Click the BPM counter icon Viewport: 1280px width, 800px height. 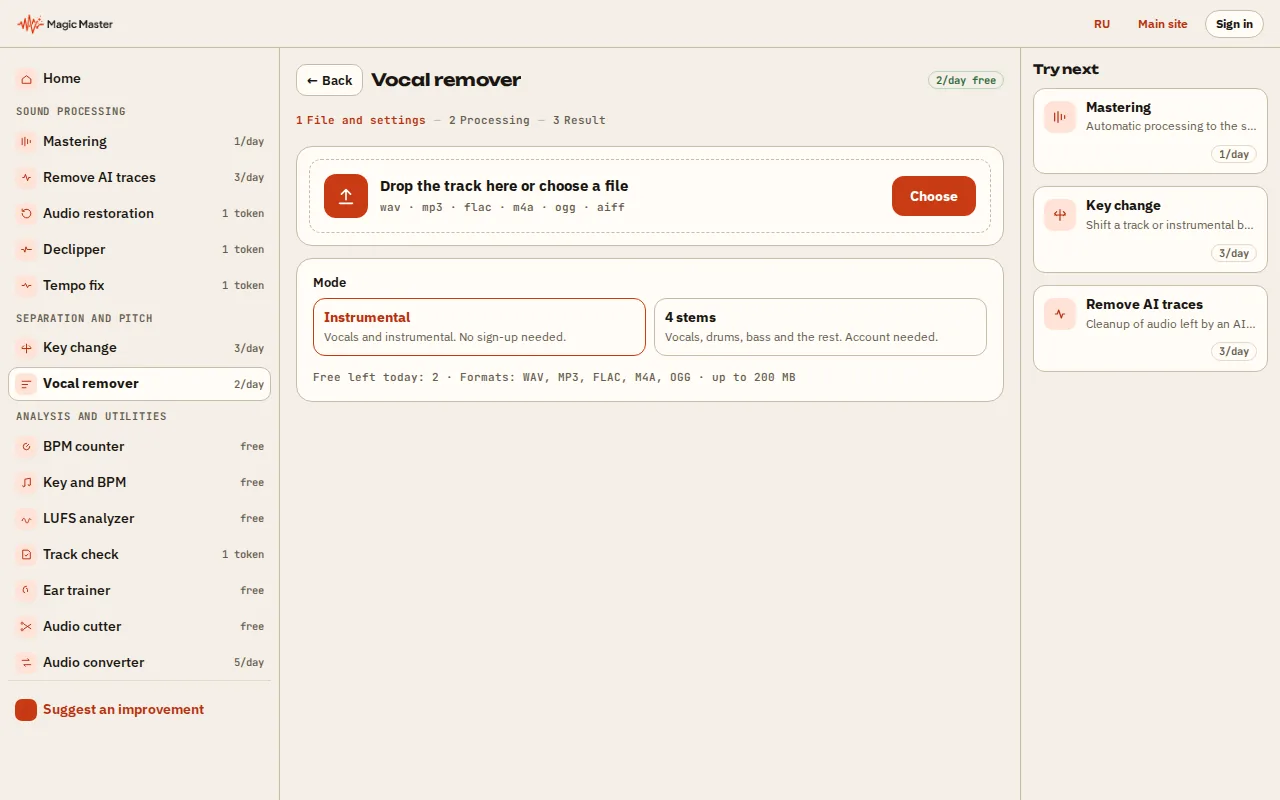point(26,447)
